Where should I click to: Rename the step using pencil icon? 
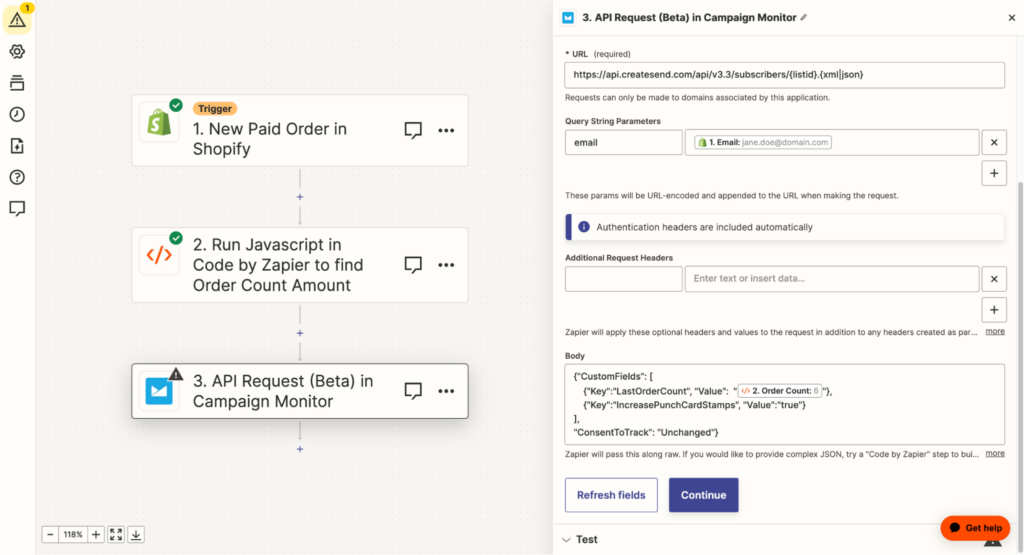point(804,18)
